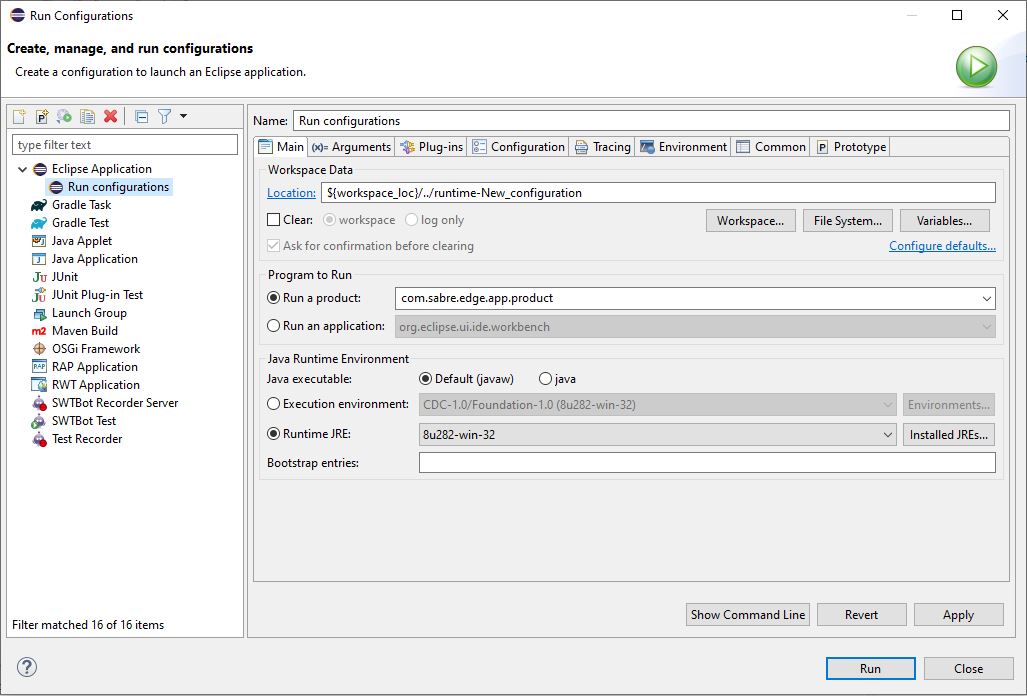Export the selected launch configuration
1027x696 pixels.
tap(64, 117)
